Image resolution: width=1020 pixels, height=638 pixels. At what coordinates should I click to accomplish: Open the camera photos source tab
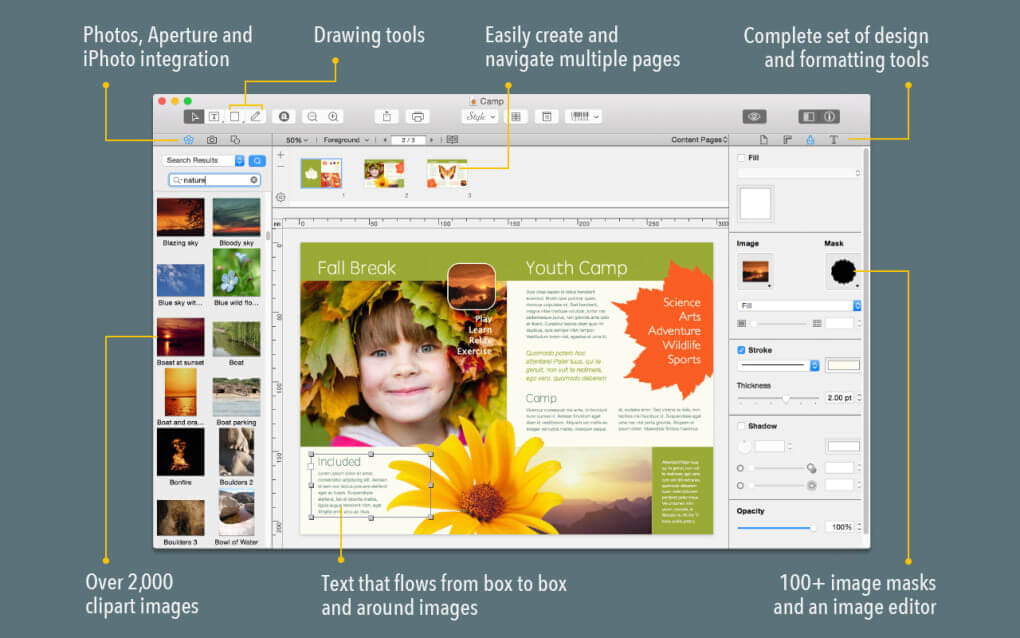click(212, 140)
